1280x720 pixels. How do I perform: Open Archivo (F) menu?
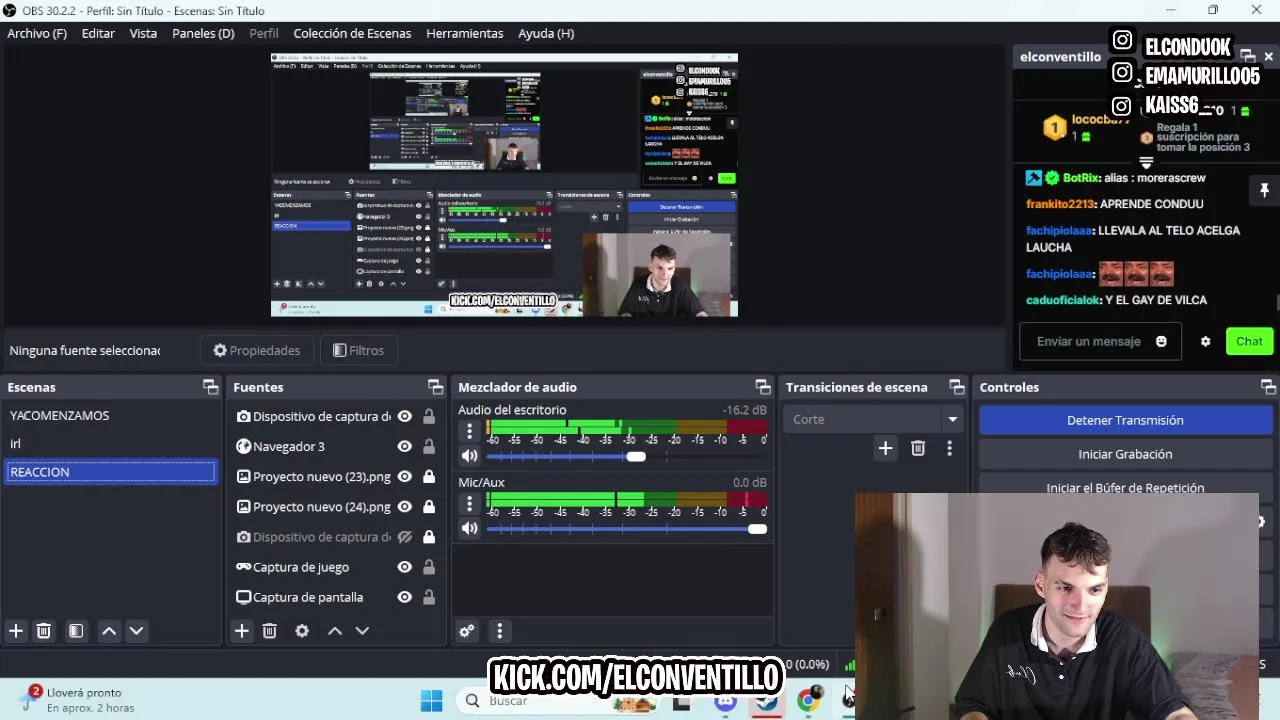(x=37, y=33)
